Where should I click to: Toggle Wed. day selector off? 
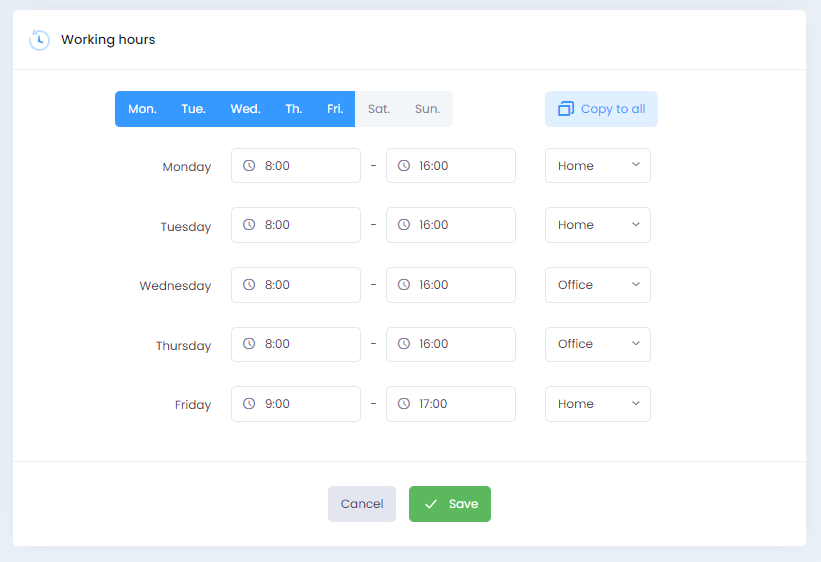(245, 109)
